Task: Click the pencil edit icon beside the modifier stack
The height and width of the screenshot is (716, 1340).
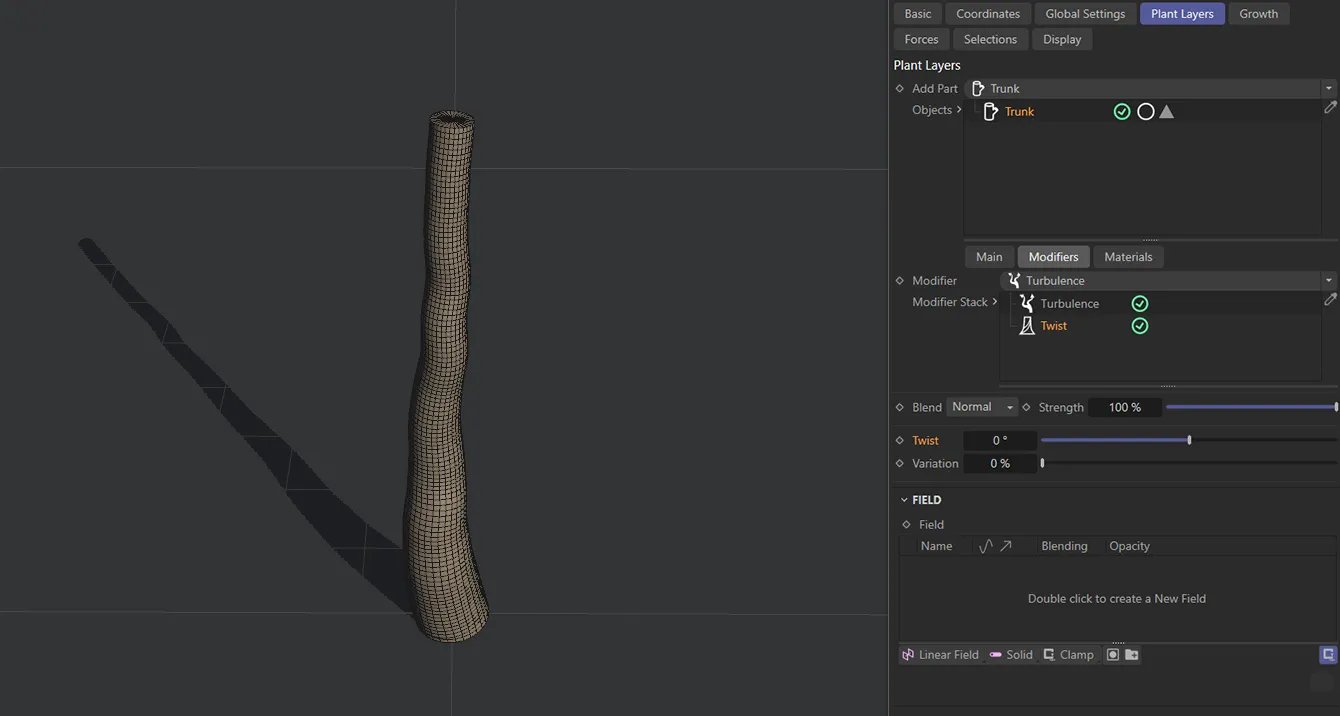Action: tap(1330, 299)
